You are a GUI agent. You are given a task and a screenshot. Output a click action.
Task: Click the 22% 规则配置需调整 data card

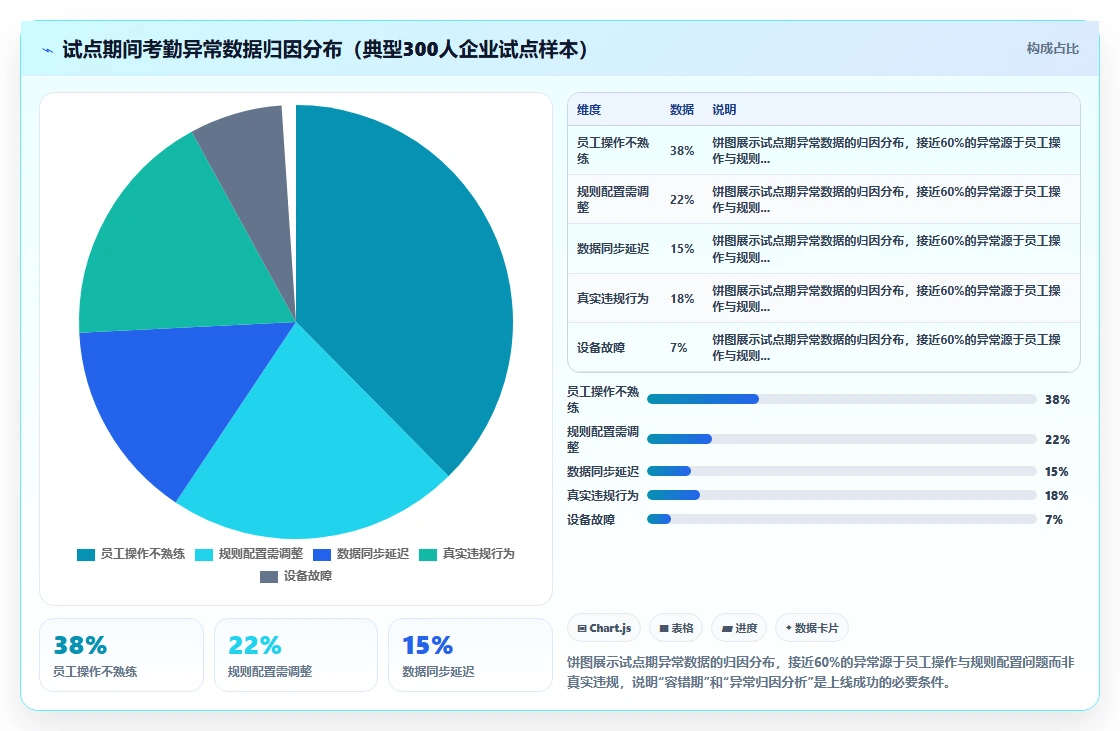pyautogui.click(x=296, y=655)
